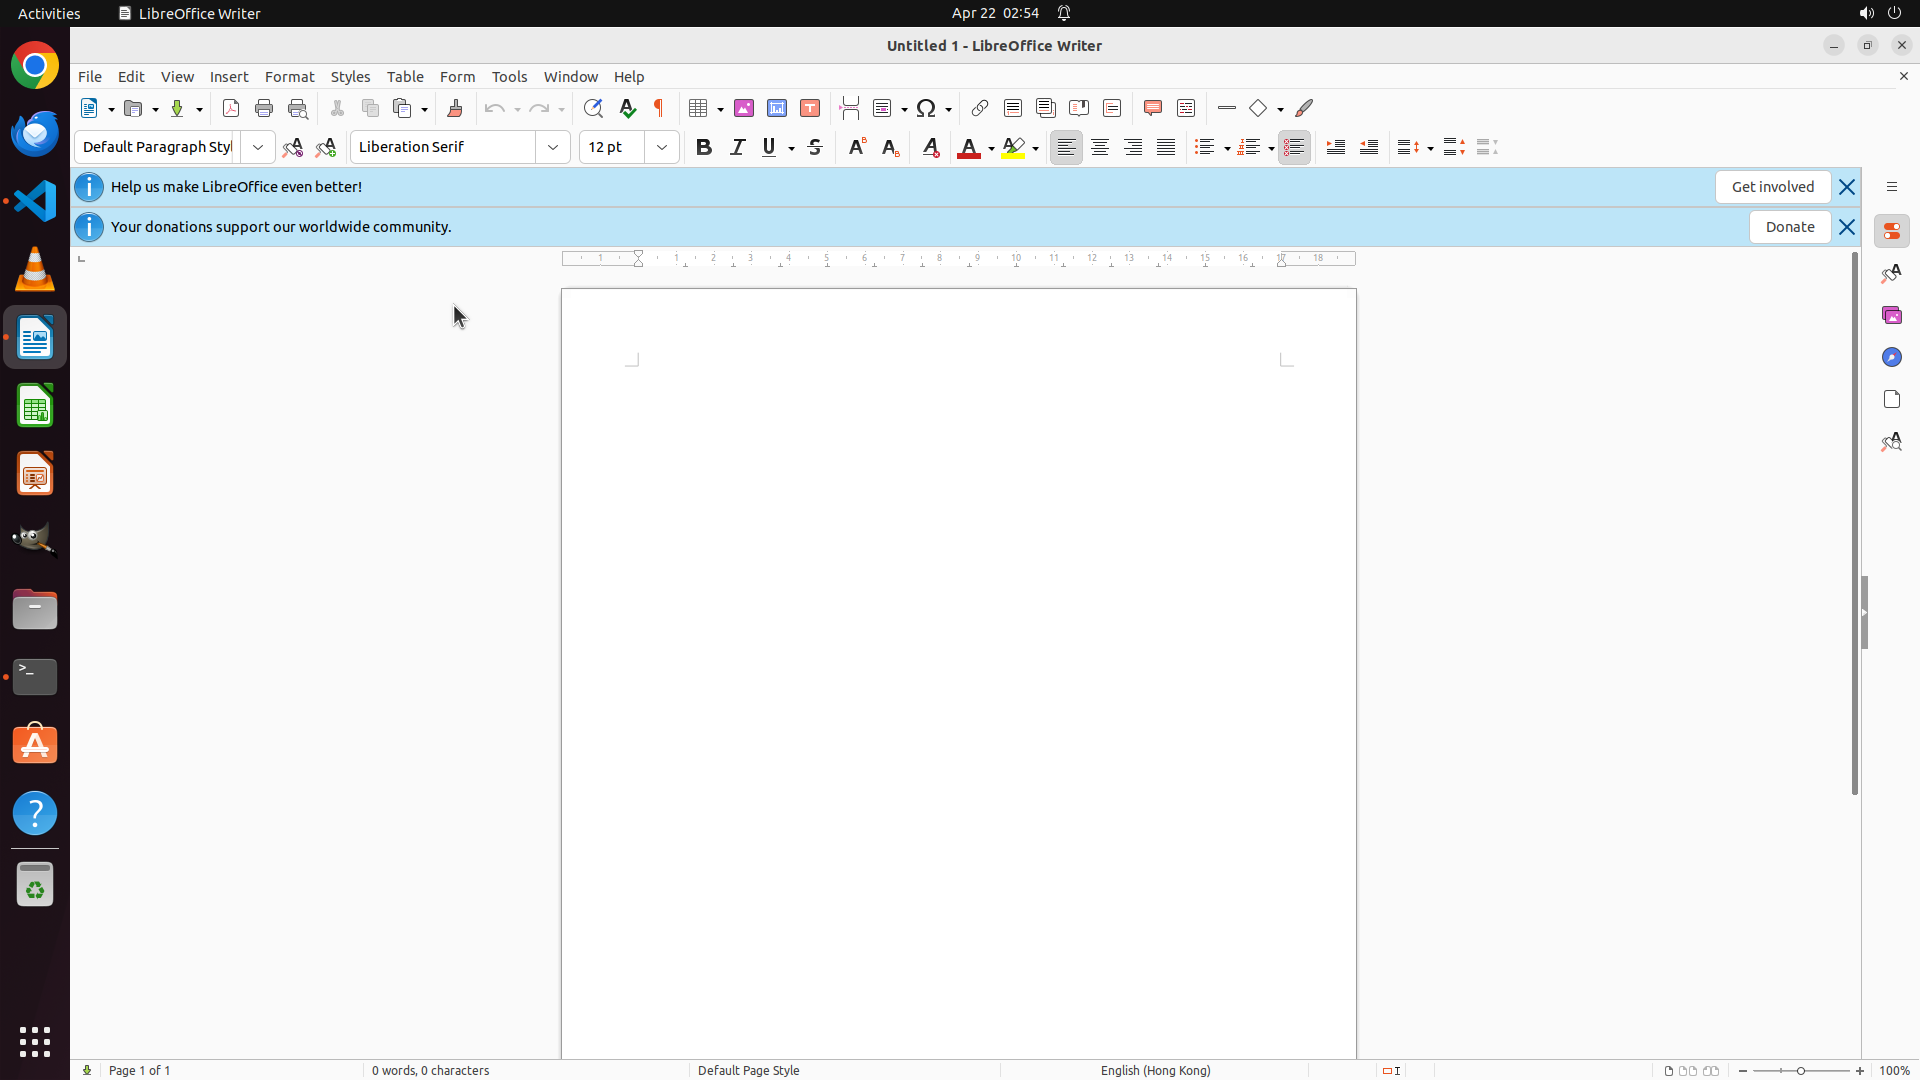Open the Format menu
This screenshot has height=1080, width=1920.
[289, 77]
